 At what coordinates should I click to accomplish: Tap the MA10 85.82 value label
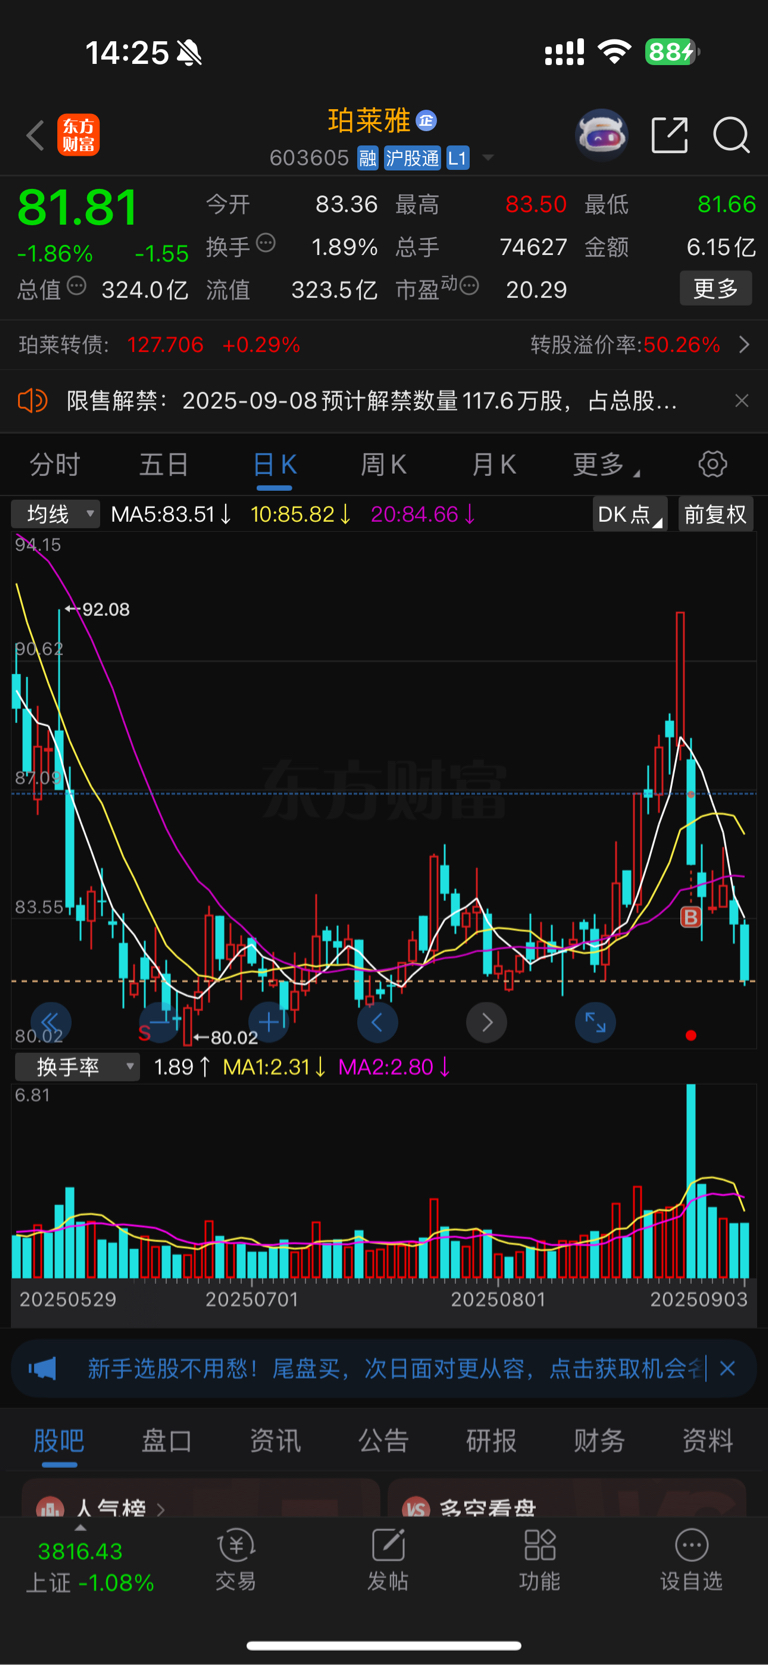(x=301, y=514)
